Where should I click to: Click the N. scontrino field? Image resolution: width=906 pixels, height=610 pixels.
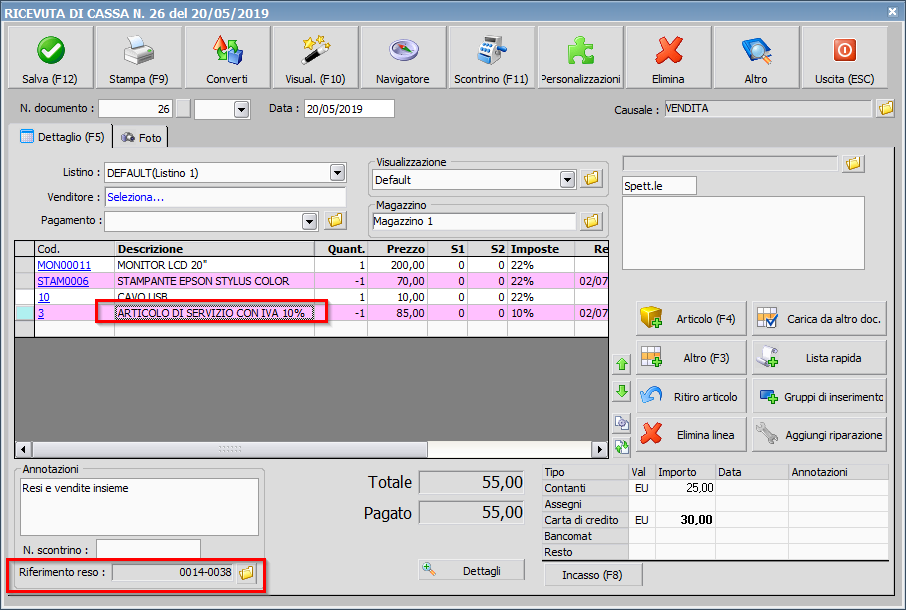(x=148, y=549)
